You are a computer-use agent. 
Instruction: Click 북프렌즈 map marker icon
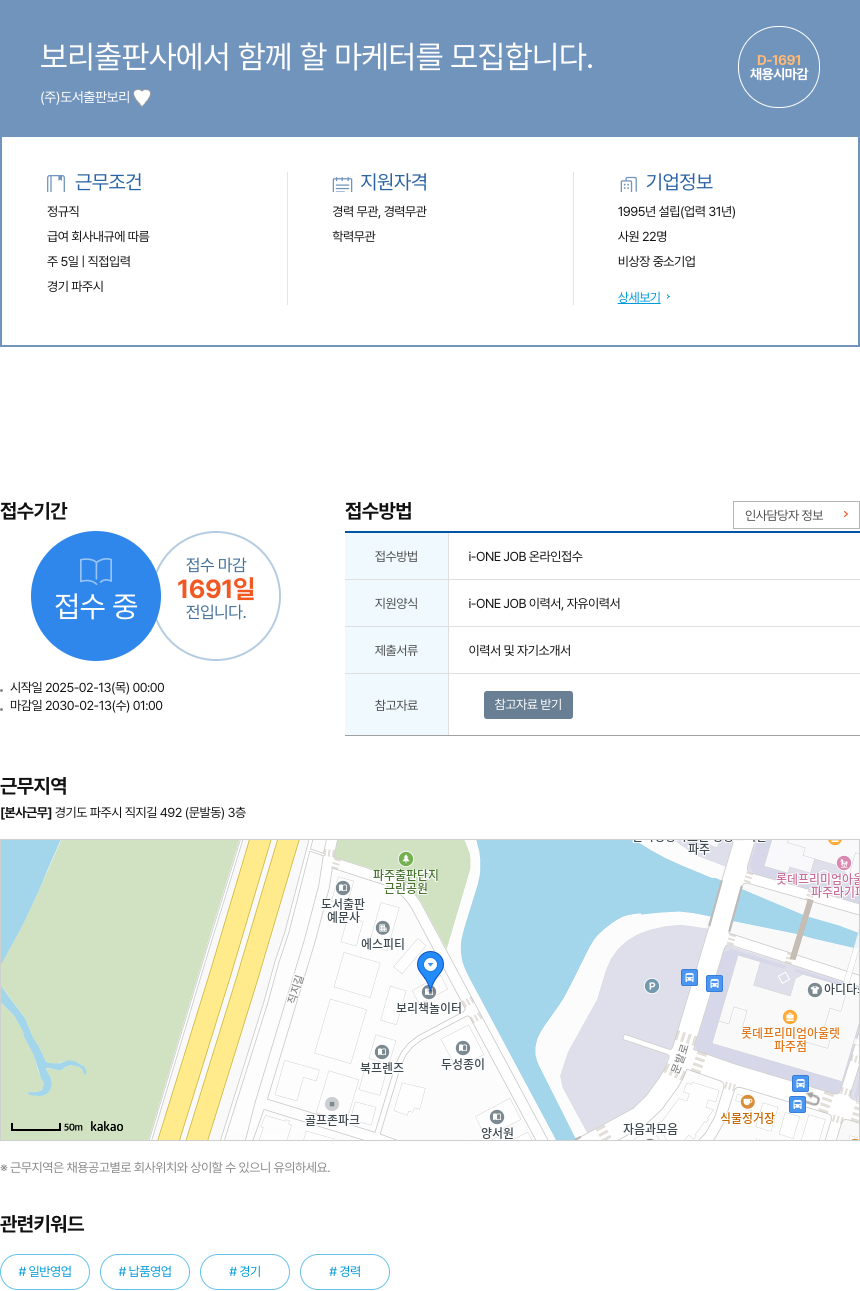click(381, 1052)
